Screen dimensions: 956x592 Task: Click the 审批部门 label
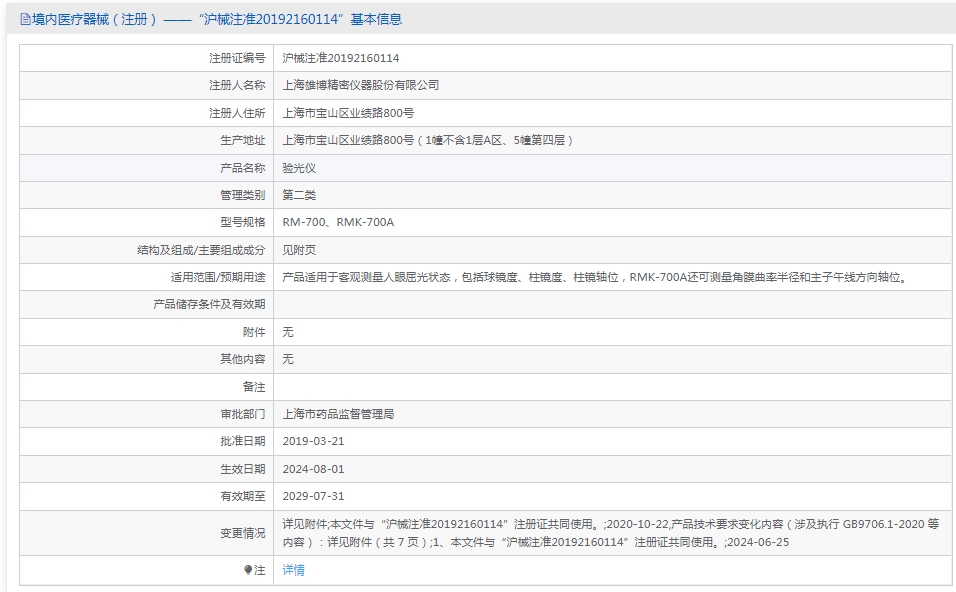[x=243, y=414]
